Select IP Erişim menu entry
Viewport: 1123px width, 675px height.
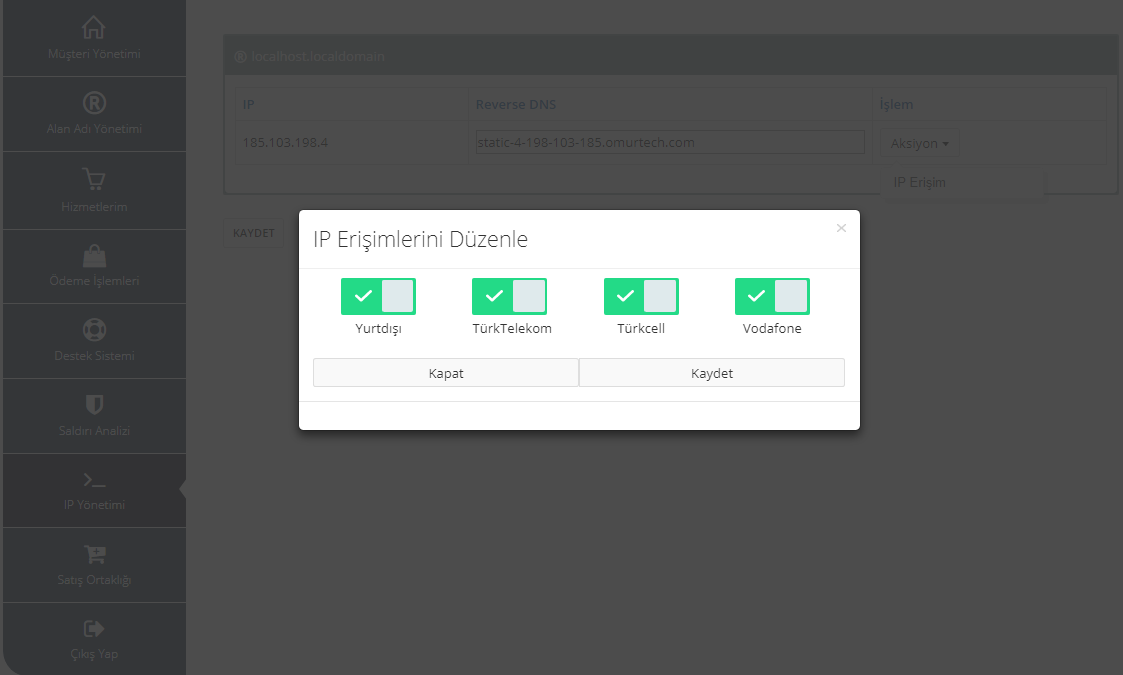919,182
